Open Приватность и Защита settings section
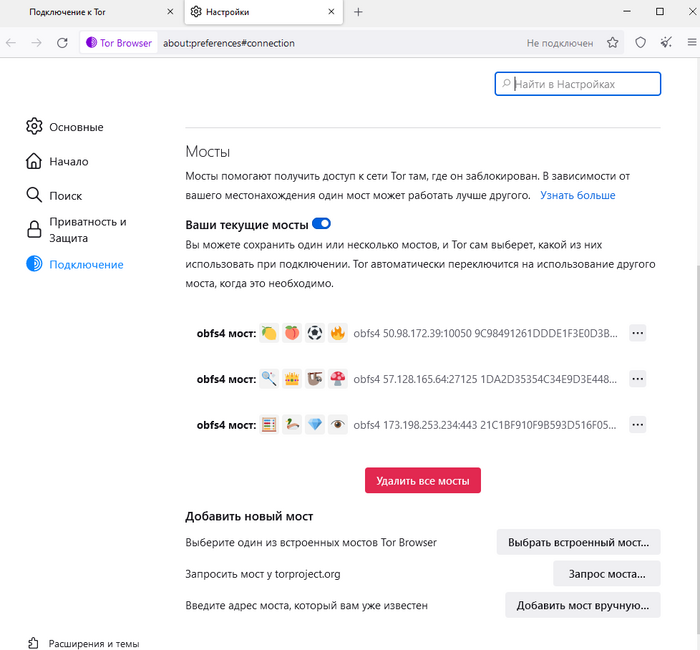The width and height of the screenshot is (700, 650). coord(88,230)
